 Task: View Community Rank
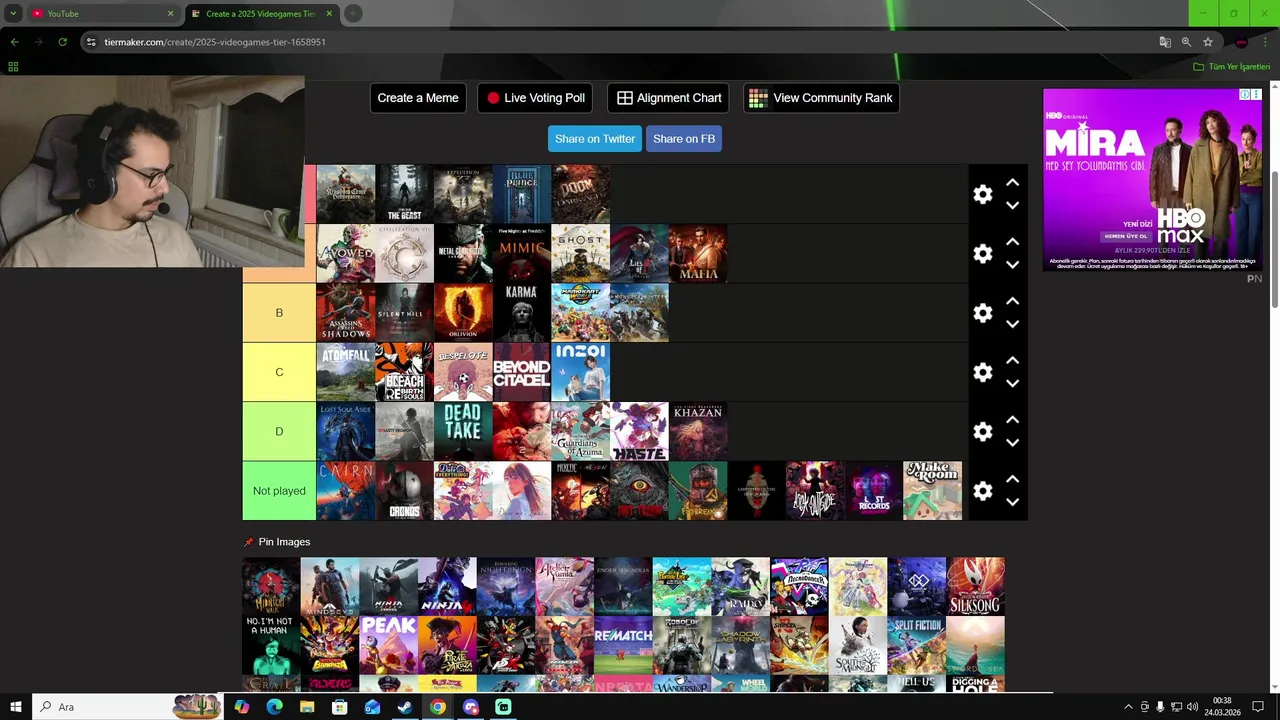(x=821, y=98)
